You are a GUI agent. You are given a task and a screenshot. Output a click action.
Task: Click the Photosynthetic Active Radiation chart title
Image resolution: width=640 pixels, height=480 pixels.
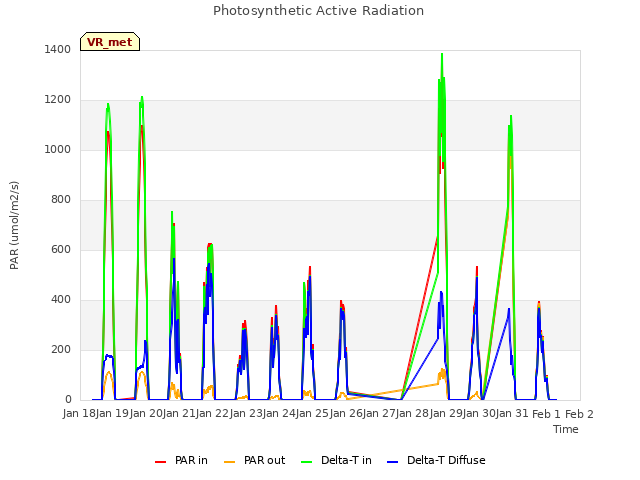pos(318,11)
